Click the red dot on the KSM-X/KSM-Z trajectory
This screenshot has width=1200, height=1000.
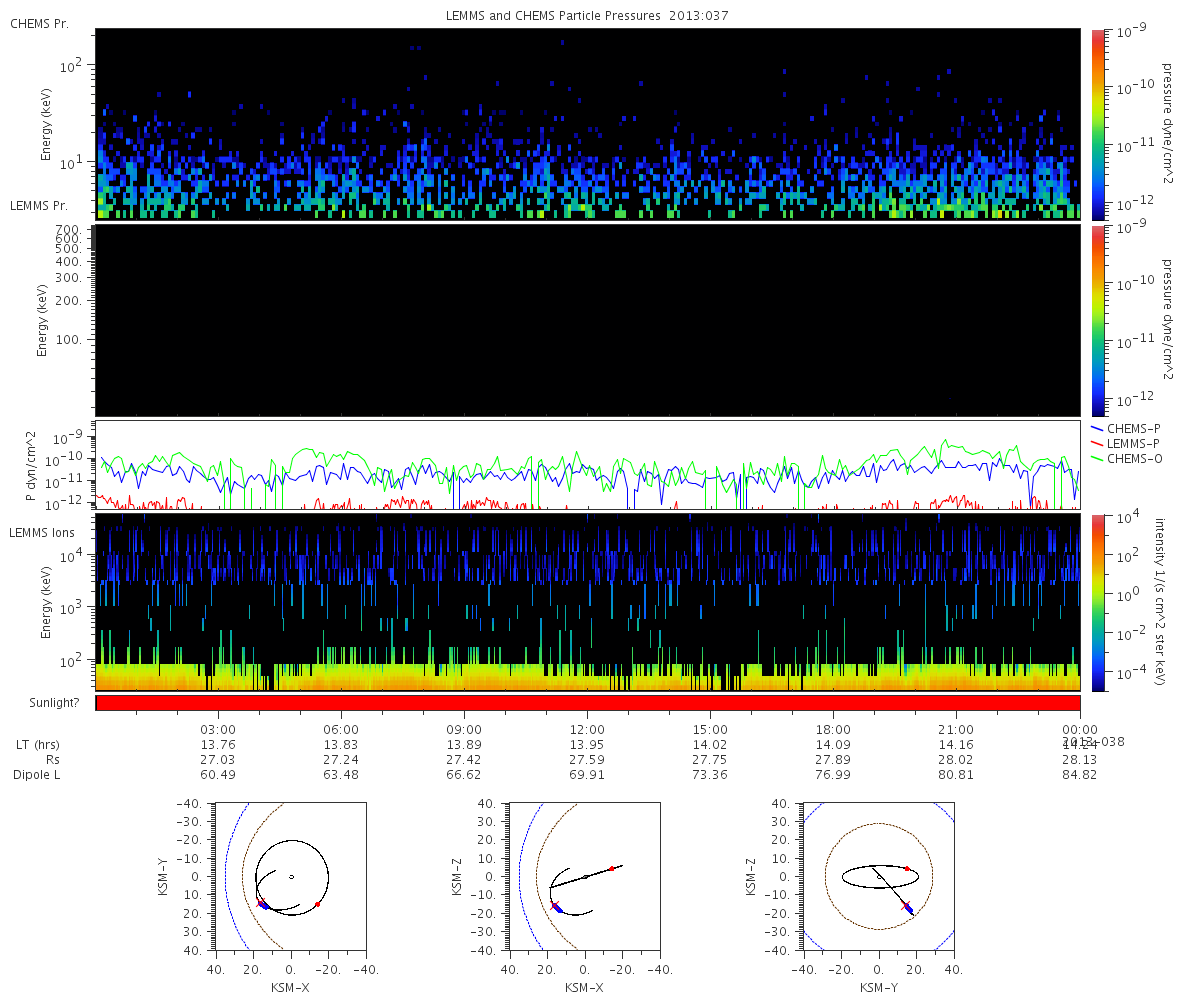pyautogui.click(x=611, y=869)
